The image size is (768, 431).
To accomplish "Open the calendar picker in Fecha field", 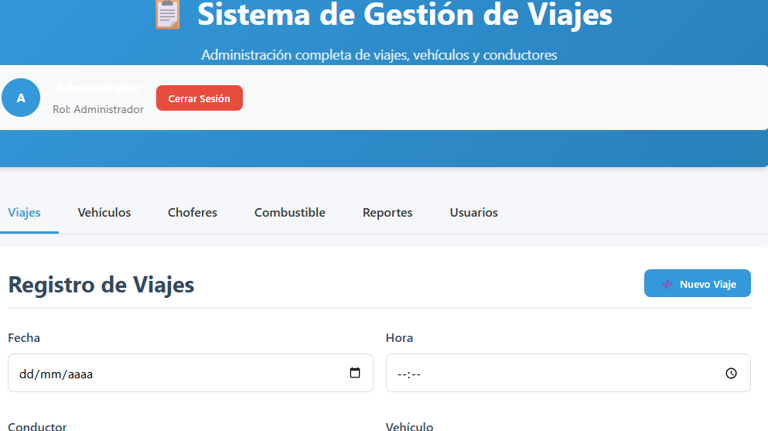I will [x=355, y=373].
